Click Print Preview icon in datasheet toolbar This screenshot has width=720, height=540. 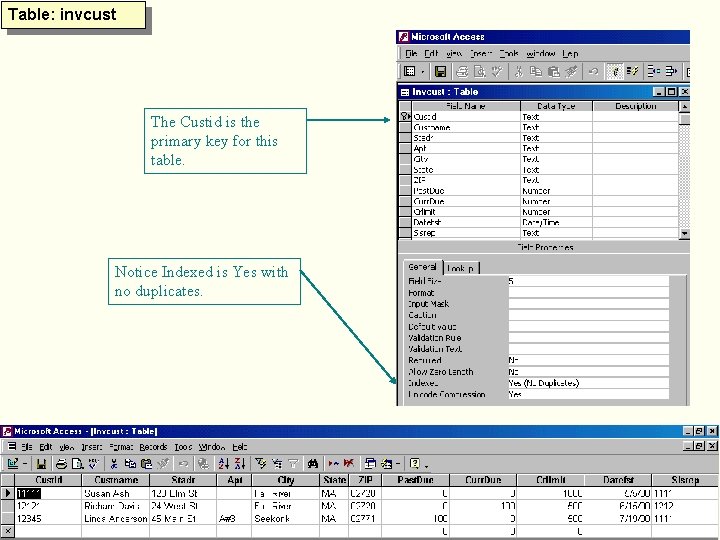[77, 464]
